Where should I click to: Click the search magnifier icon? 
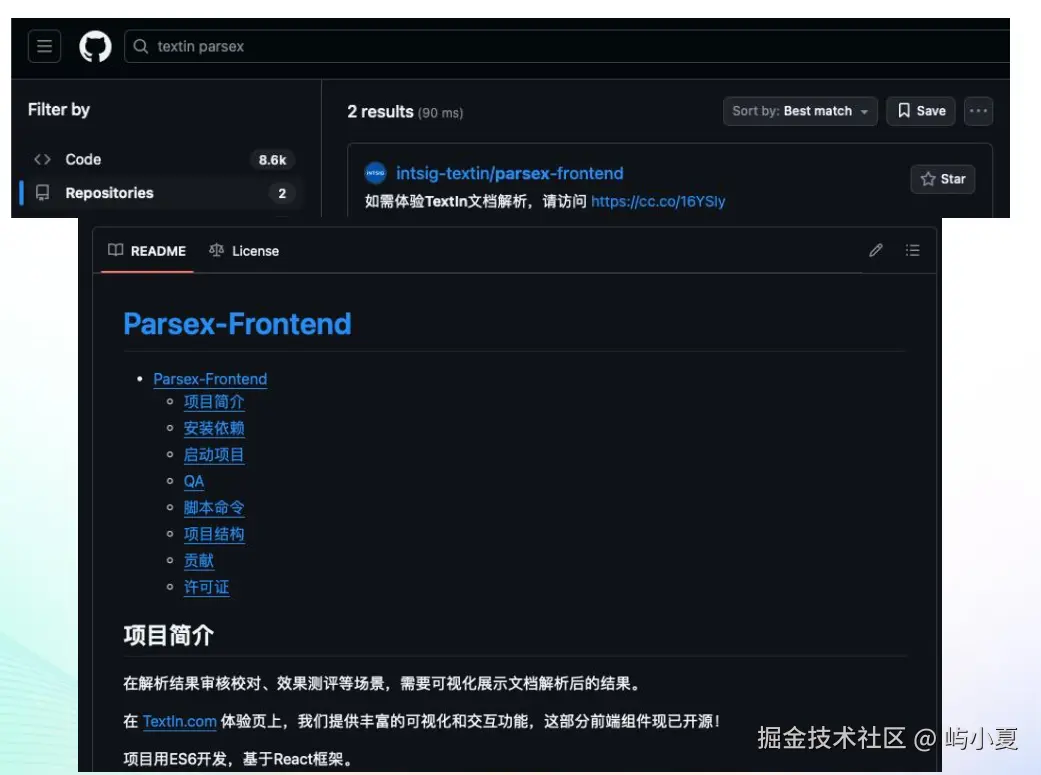click(141, 46)
